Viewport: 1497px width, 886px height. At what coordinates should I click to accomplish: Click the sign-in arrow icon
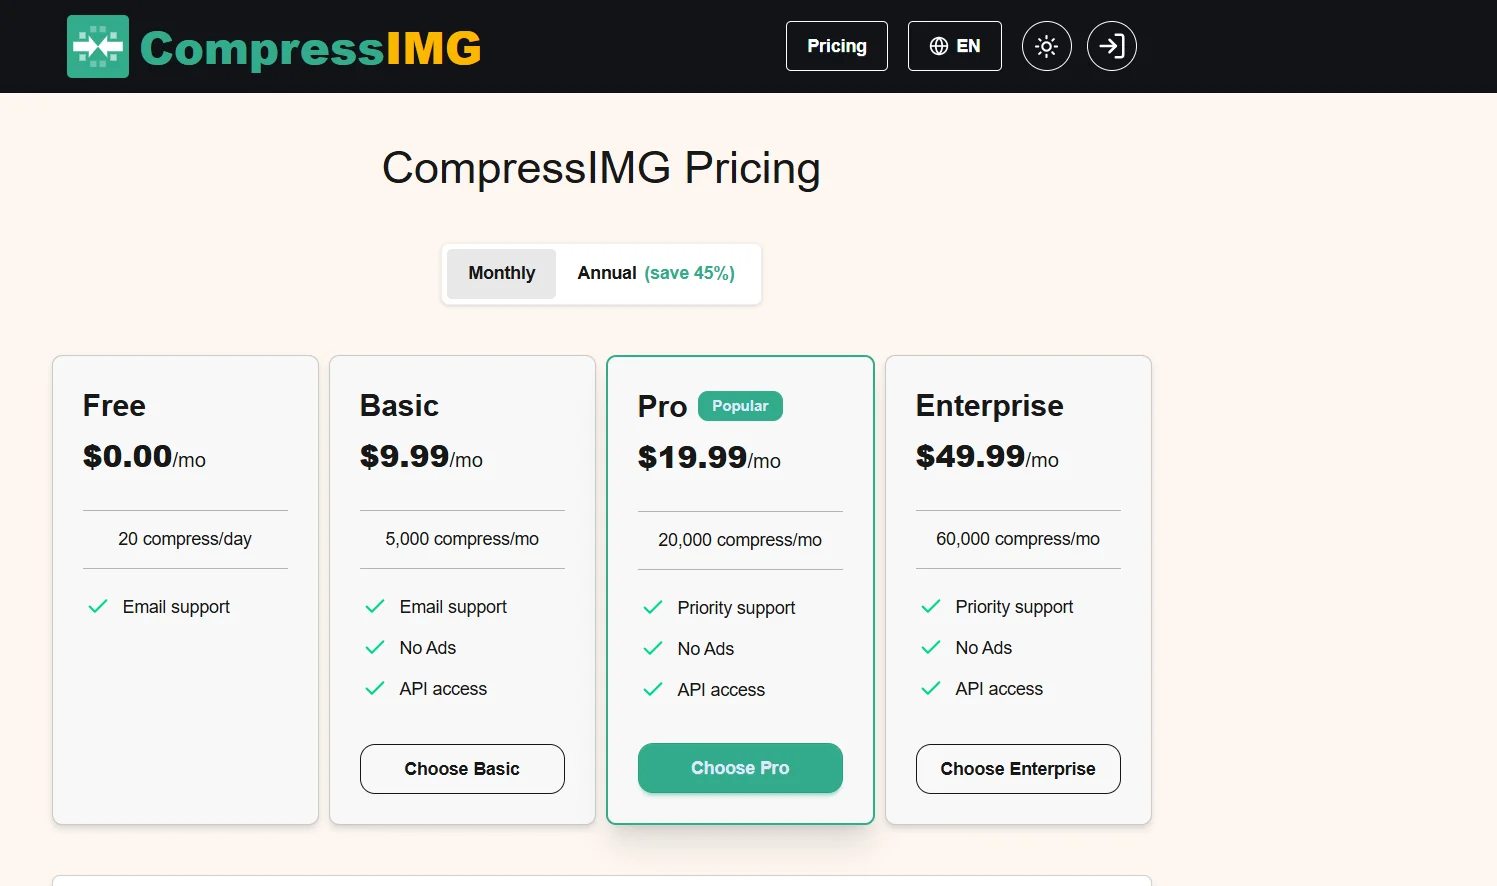(x=1111, y=46)
